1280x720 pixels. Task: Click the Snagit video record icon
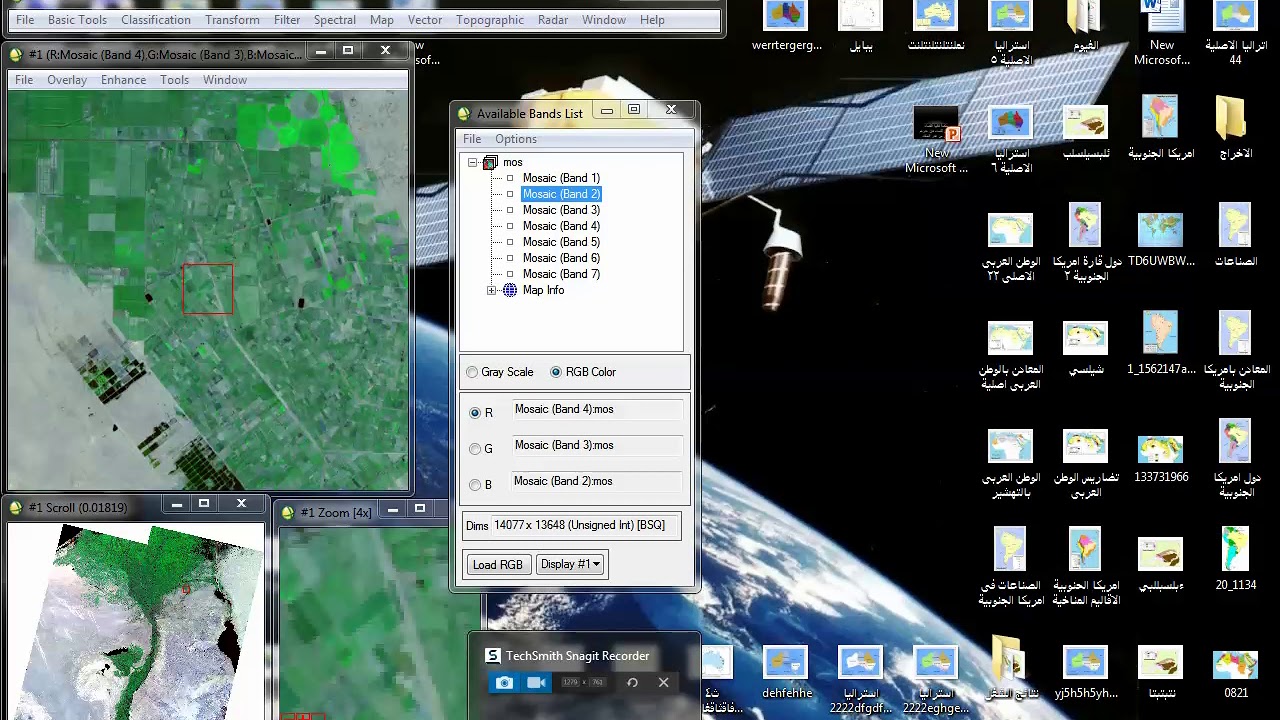[x=537, y=682]
